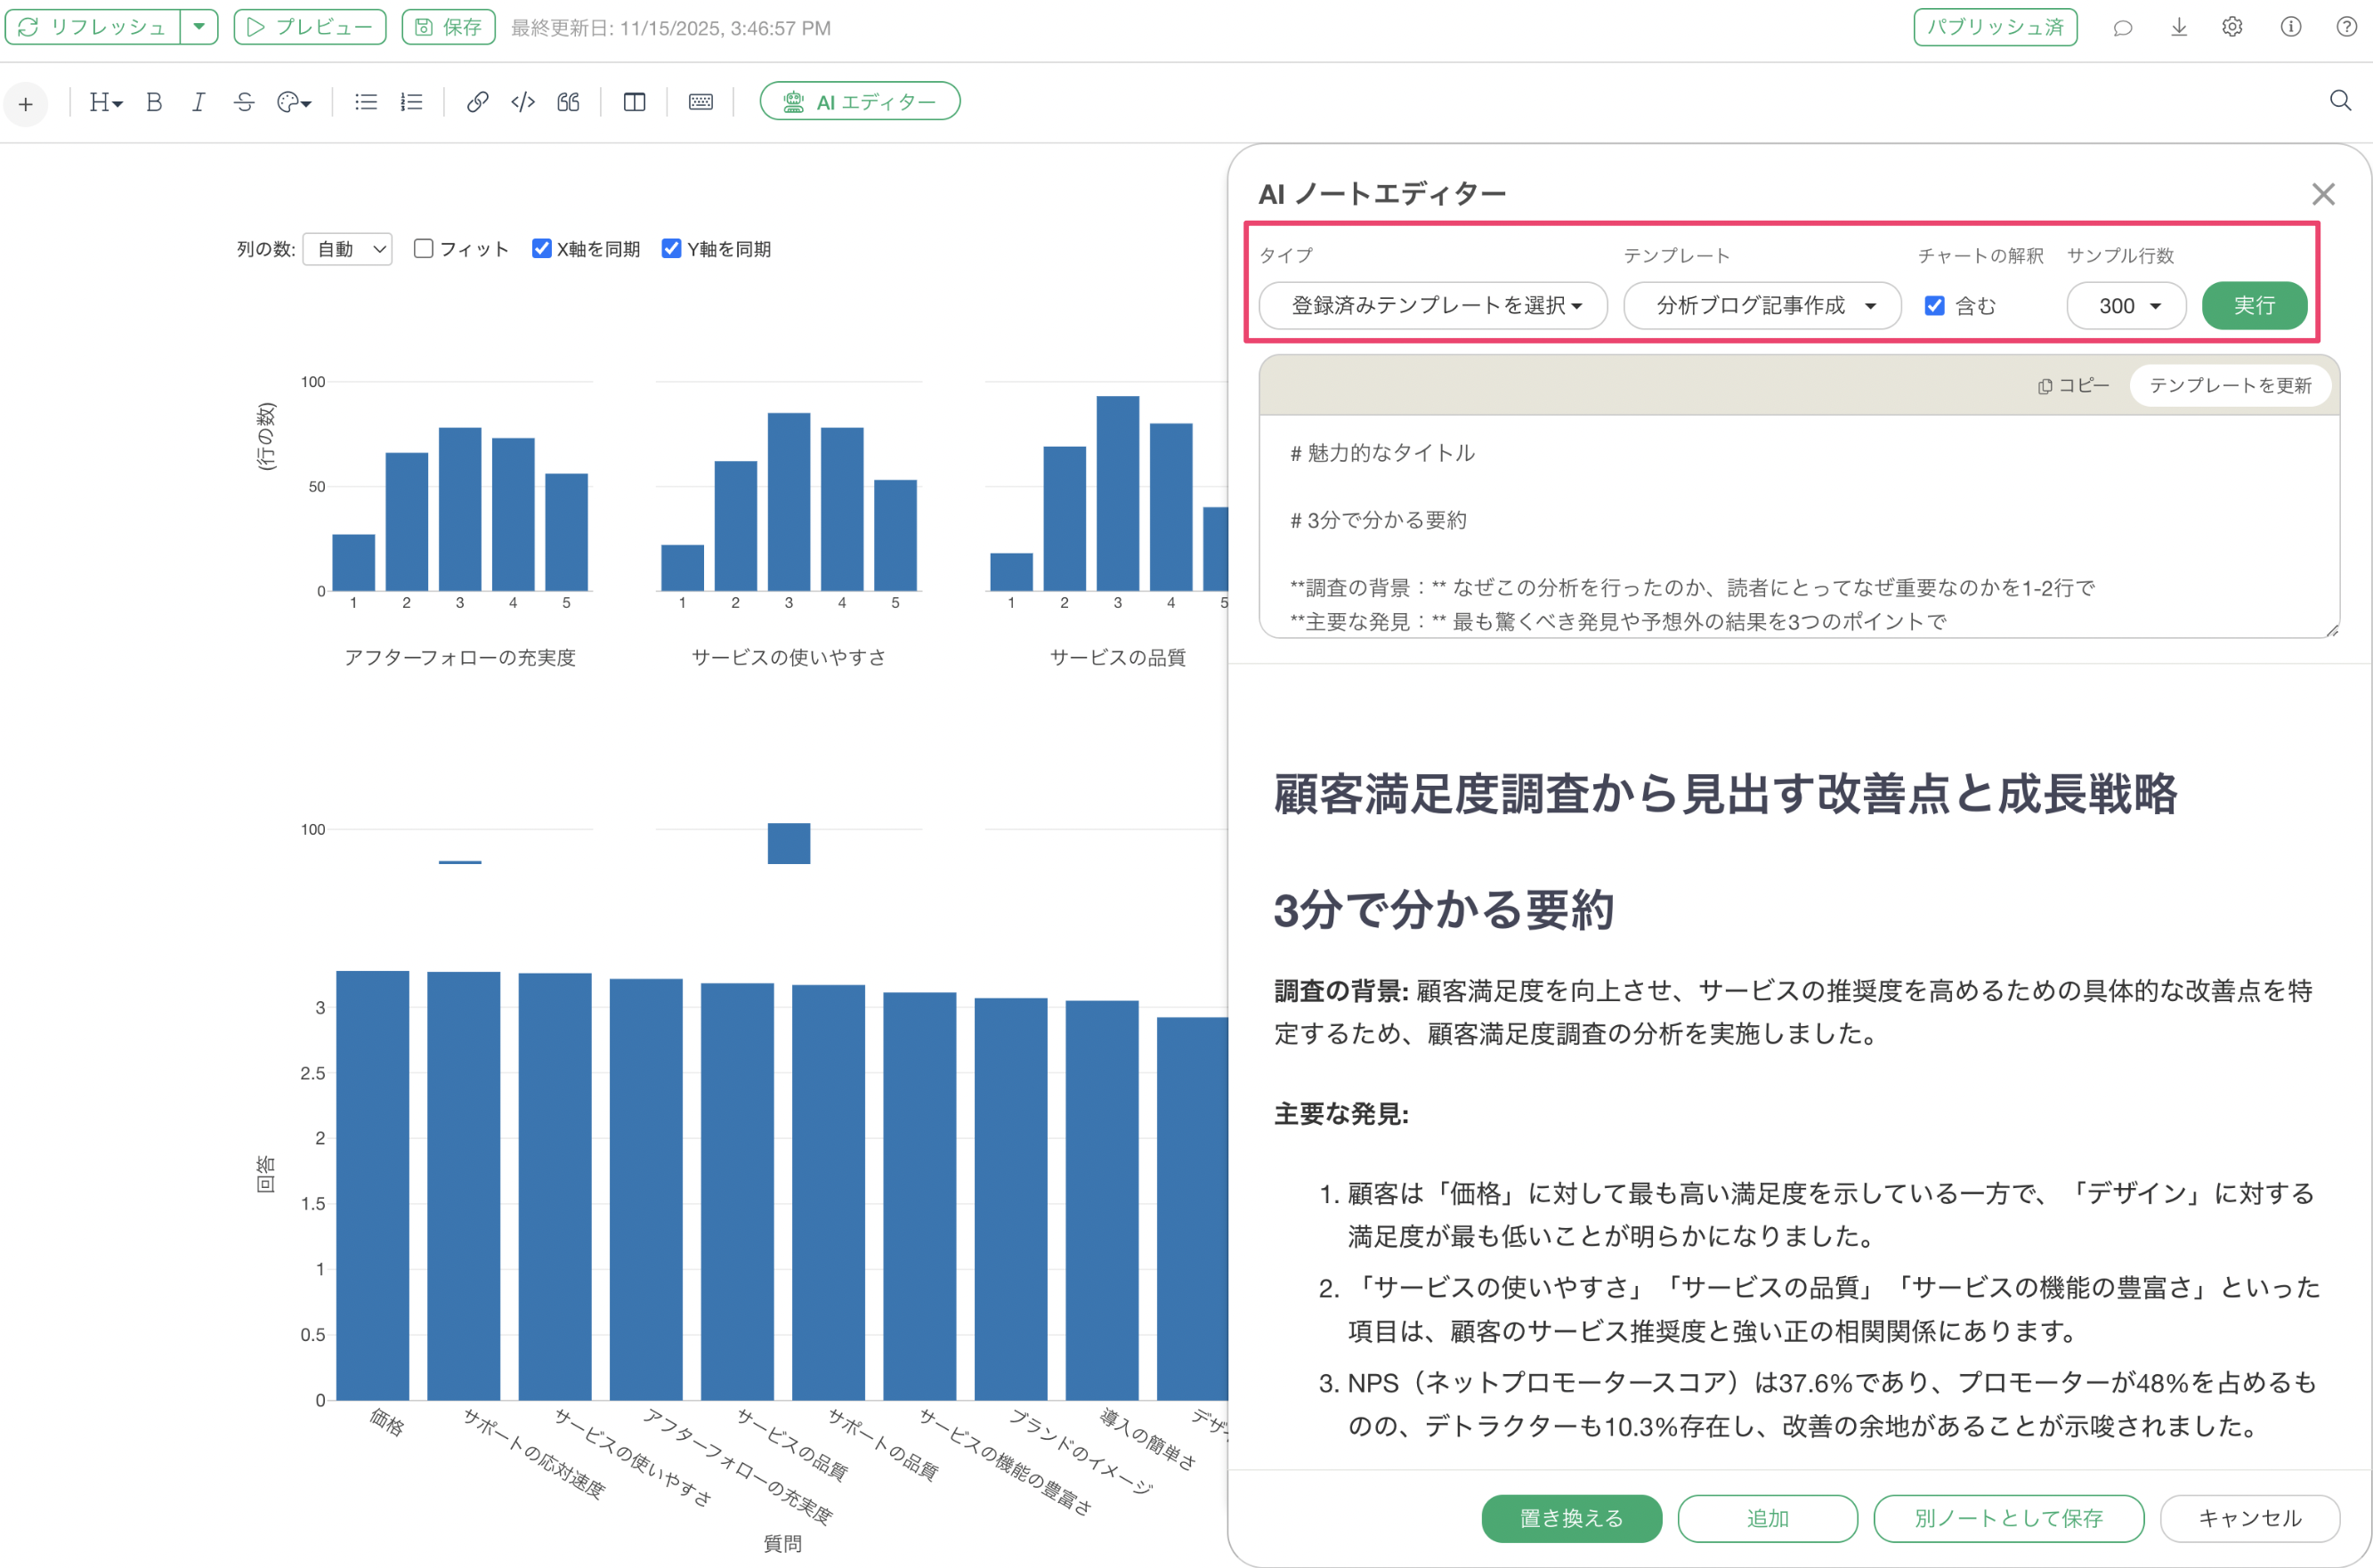Click the 実行 button
This screenshot has width=2373, height=1568.
pos(2253,306)
